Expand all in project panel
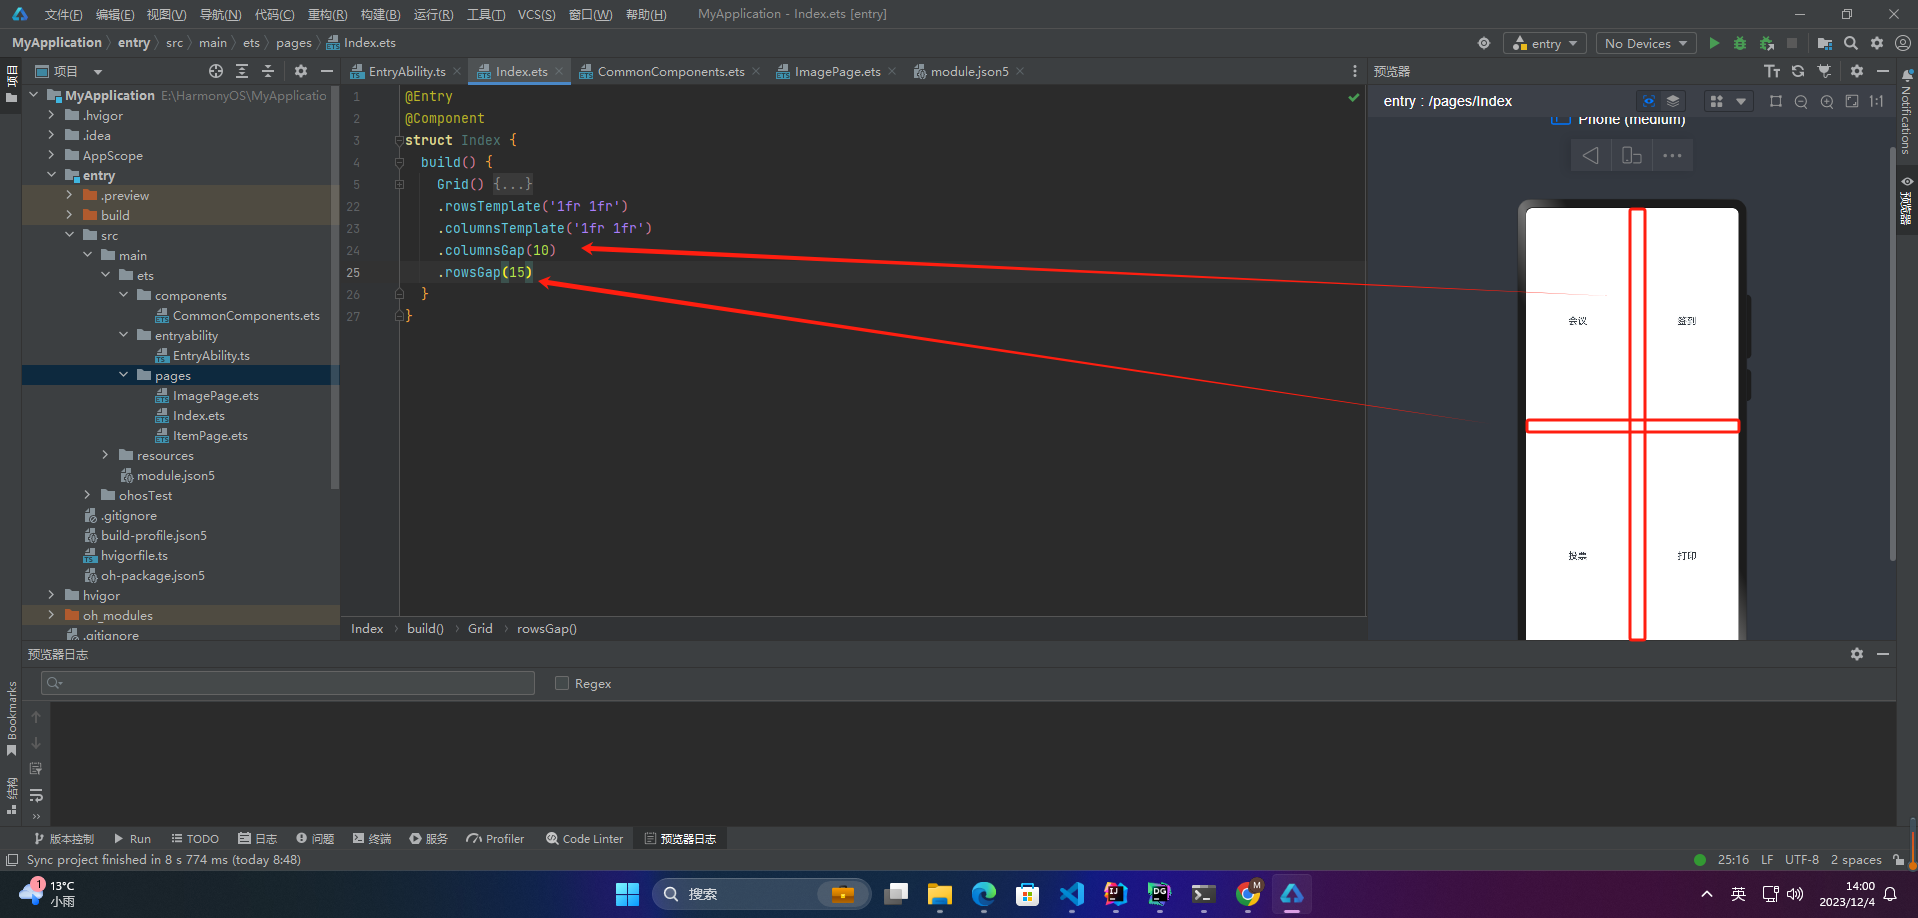Image resolution: width=1918 pixels, height=918 pixels. point(242,71)
